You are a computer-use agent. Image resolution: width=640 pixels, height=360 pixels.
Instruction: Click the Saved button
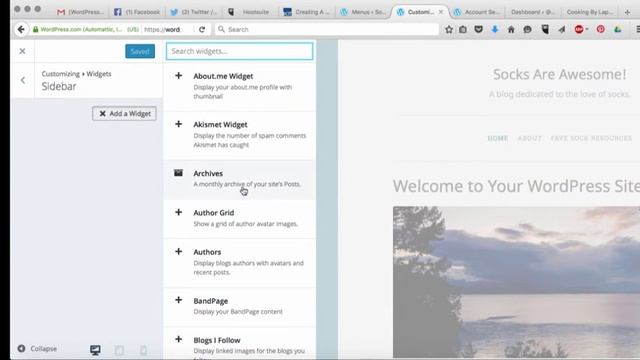tap(140, 51)
